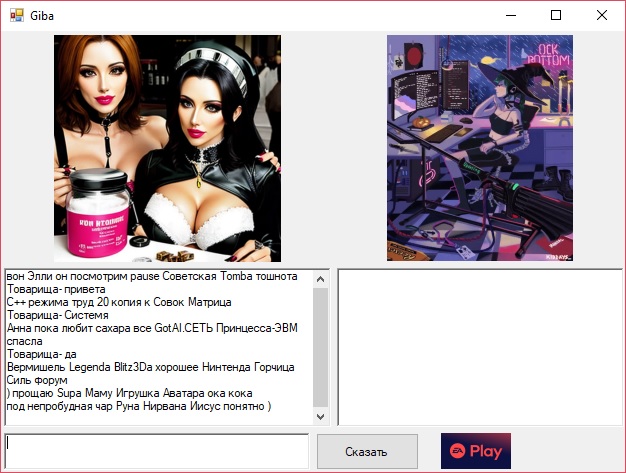Click the Giba app icon in title bar

(x=16, y=16)
